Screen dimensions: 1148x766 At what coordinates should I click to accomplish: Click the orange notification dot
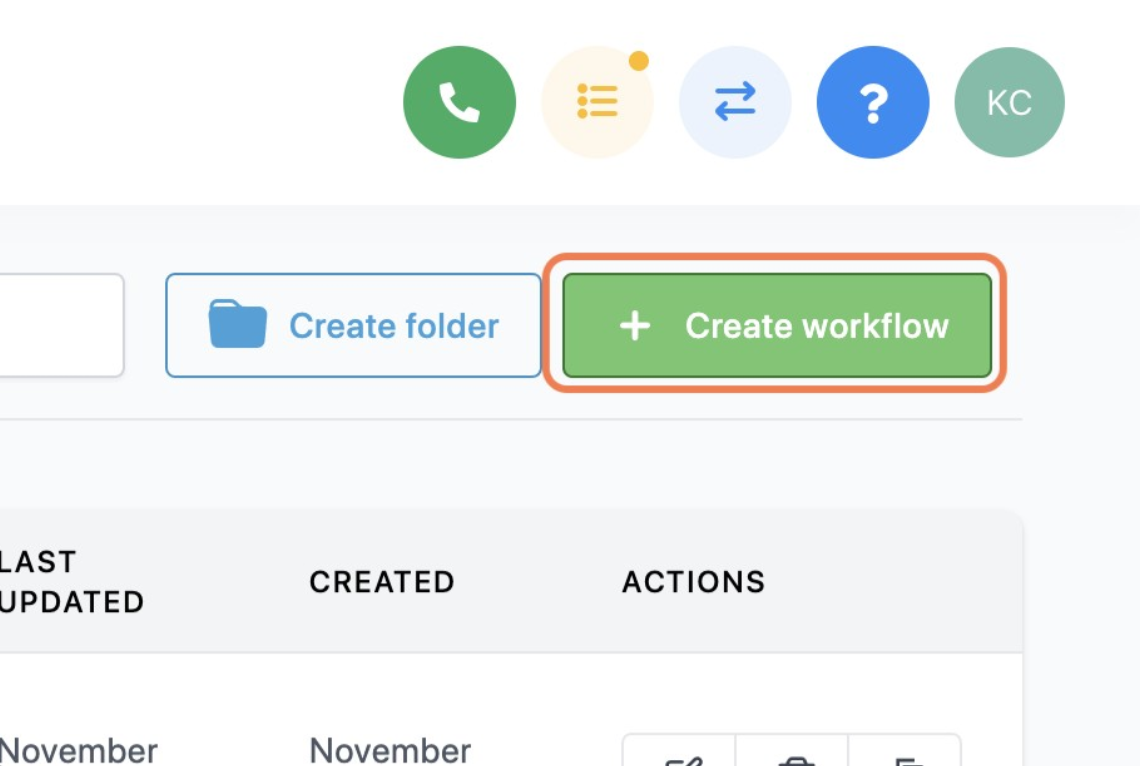(636, 58)
